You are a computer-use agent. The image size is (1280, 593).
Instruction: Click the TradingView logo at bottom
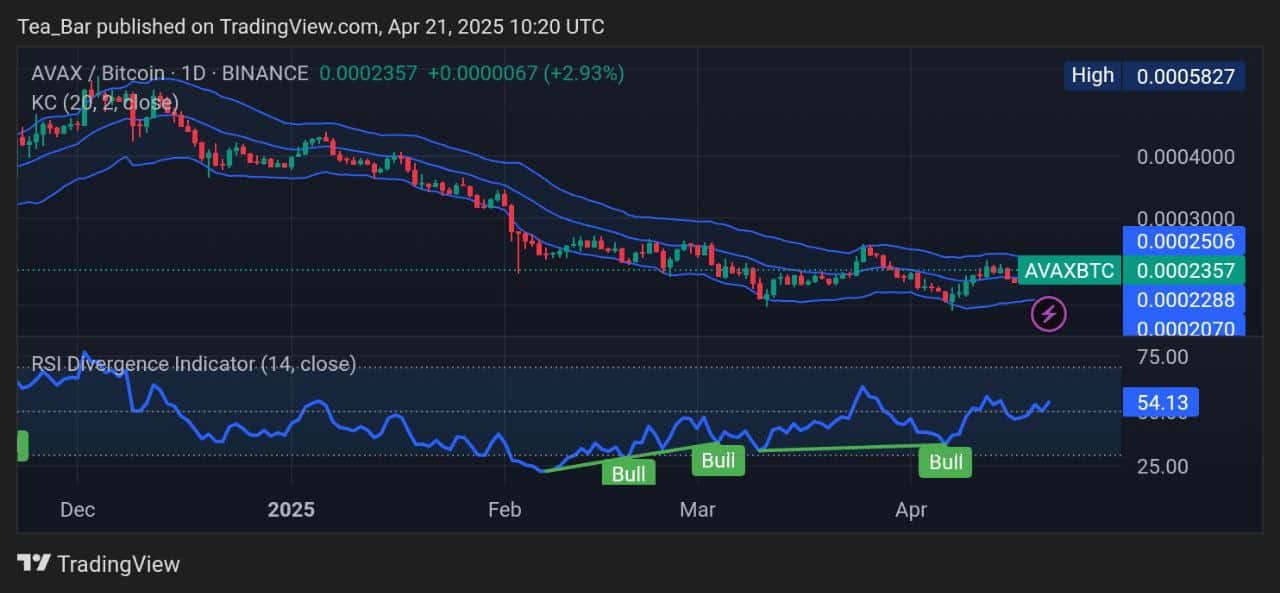99,564
